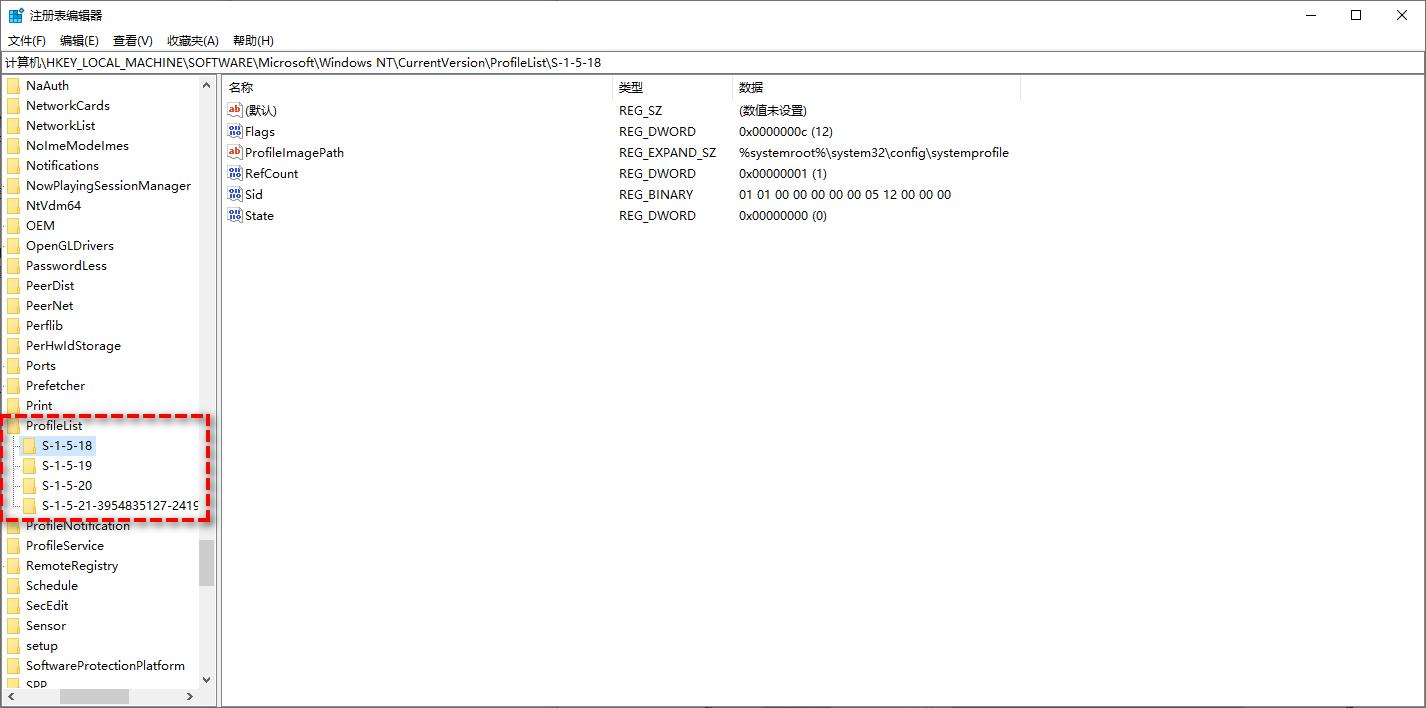Select the SecEdit key
The height and width of the screenshot is (708, 1426).
(47, 606)
